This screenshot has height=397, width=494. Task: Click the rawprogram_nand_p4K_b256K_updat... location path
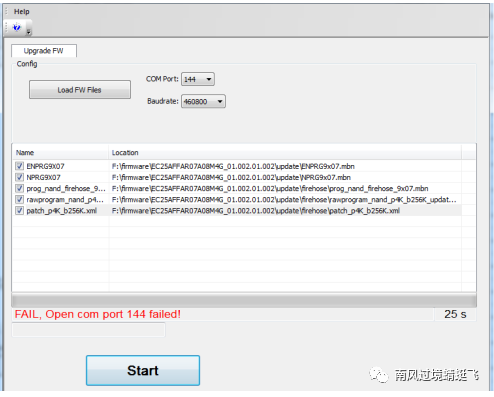coord(284,200)
